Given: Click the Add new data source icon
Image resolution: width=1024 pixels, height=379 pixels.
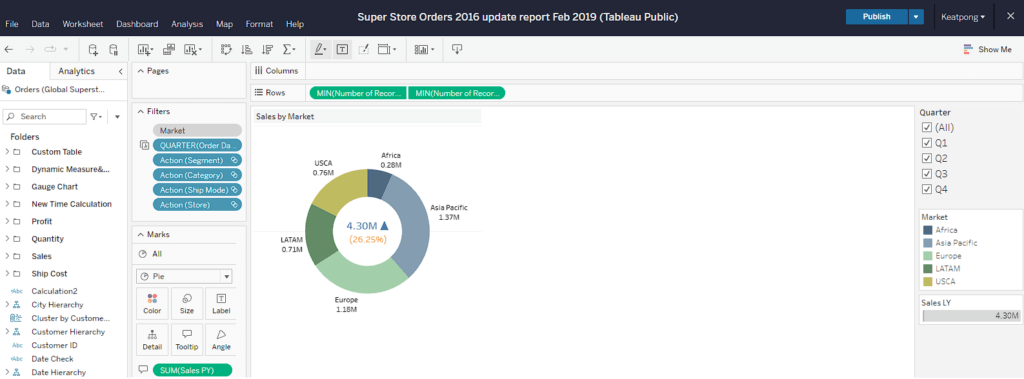Looking at the screenshot, I should pos(93,50).
